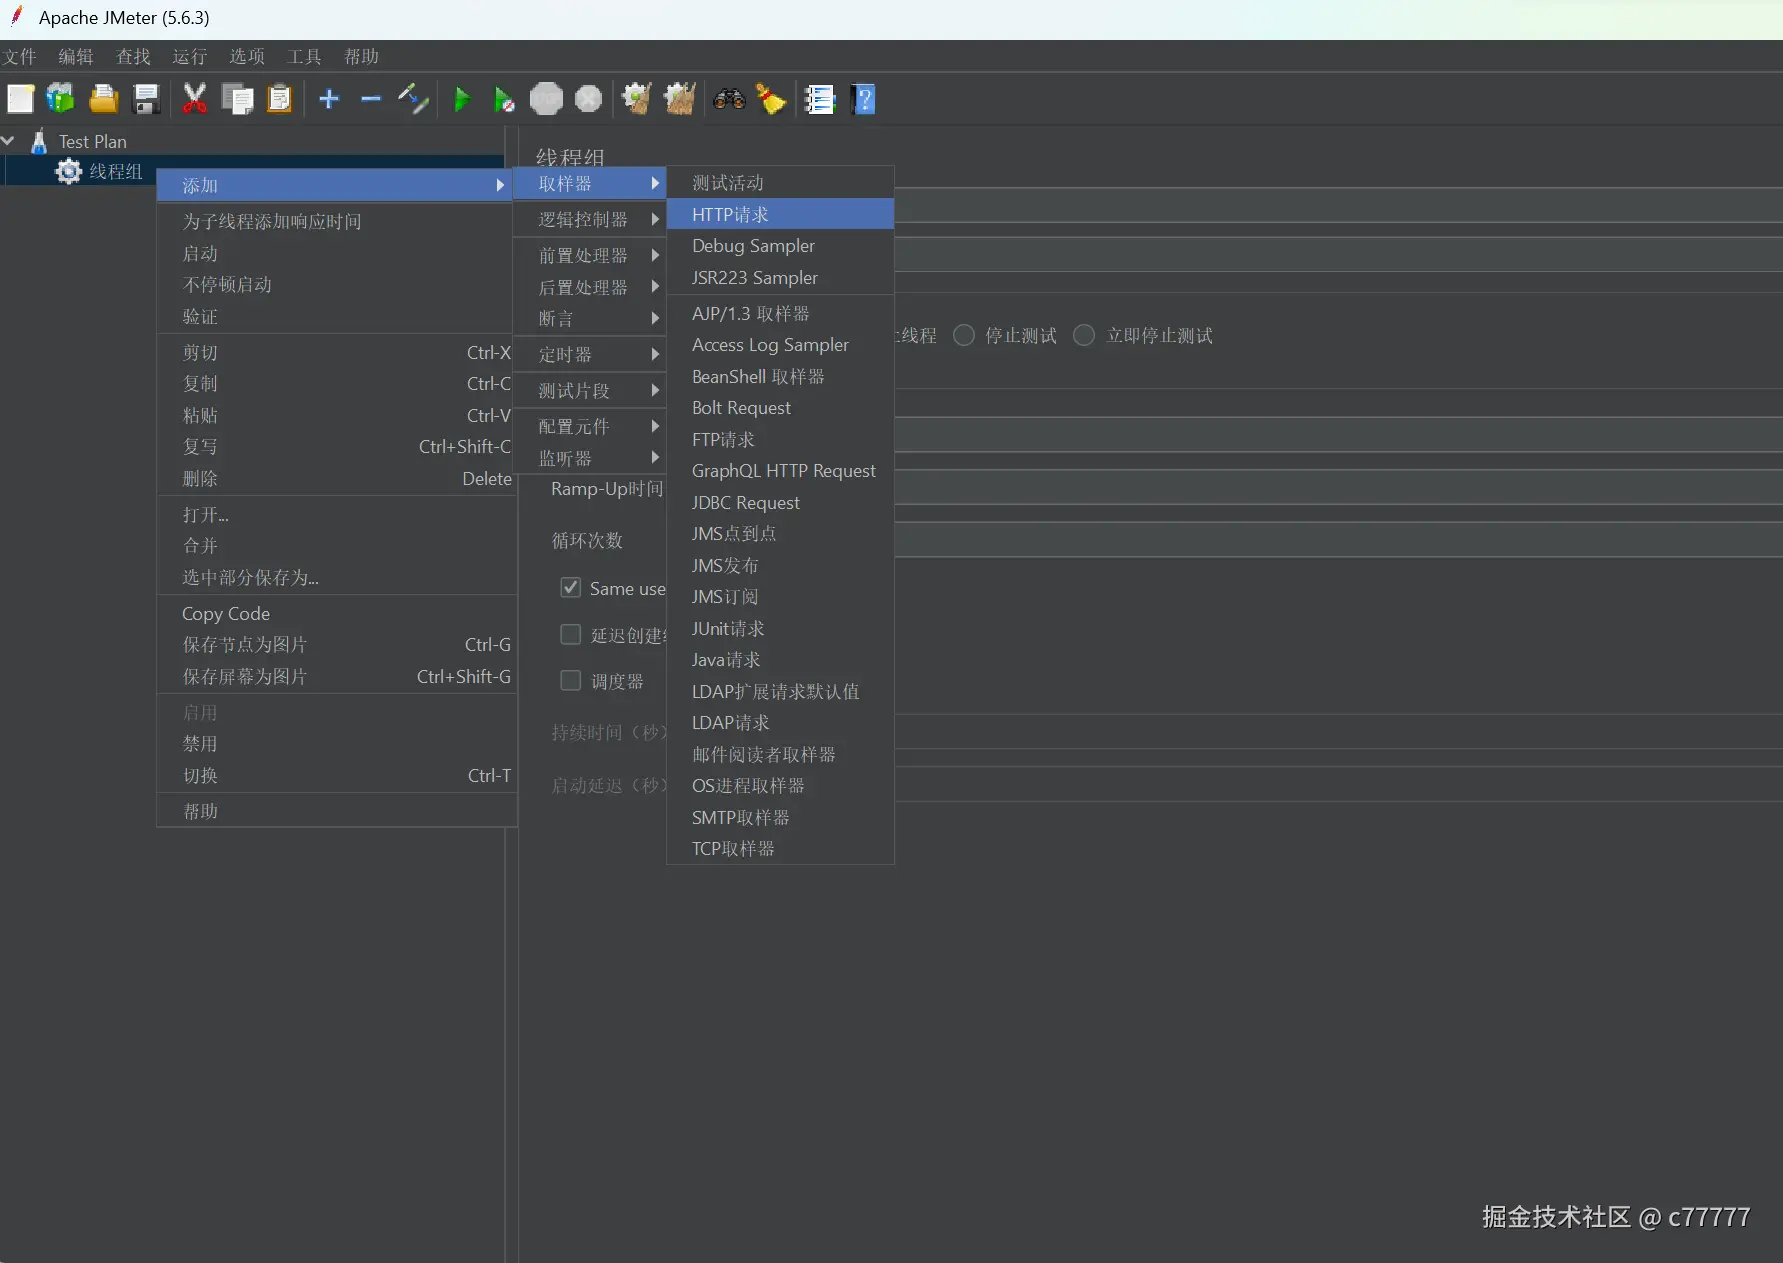Click the Cut scissors icon
The height and width of the screenshot is (1263, 1783).
194,99
